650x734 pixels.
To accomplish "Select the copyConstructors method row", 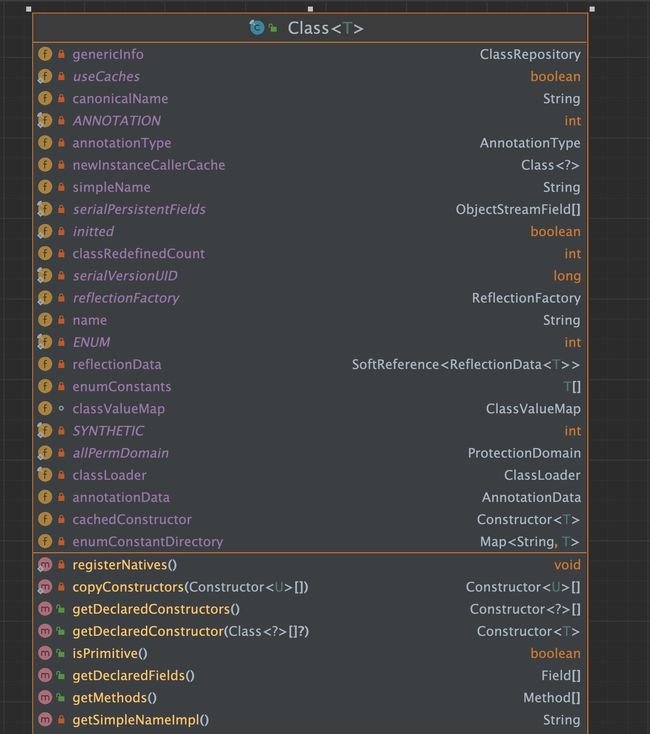I will tap(310, 587).
